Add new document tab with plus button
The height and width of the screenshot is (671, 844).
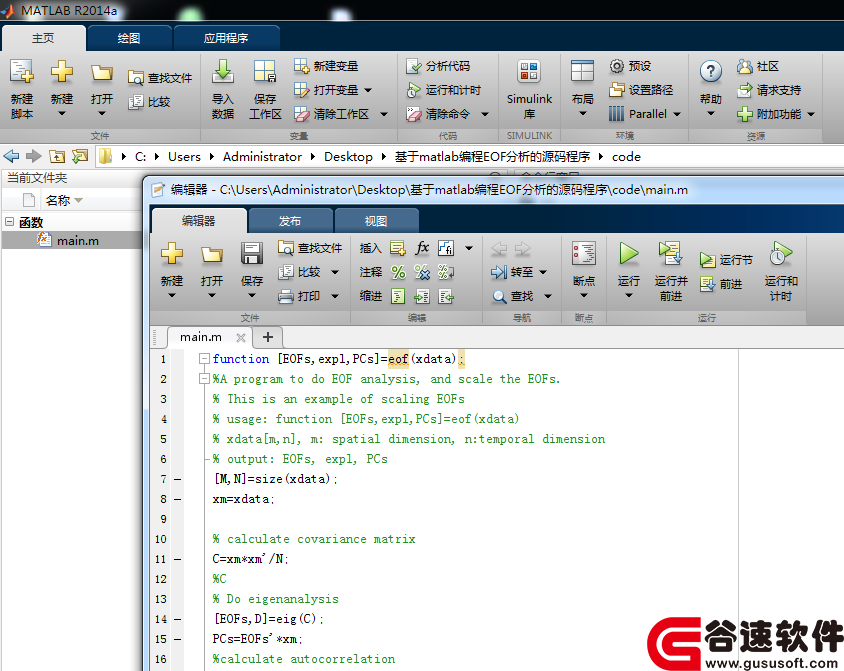click(x=268, y=337)
